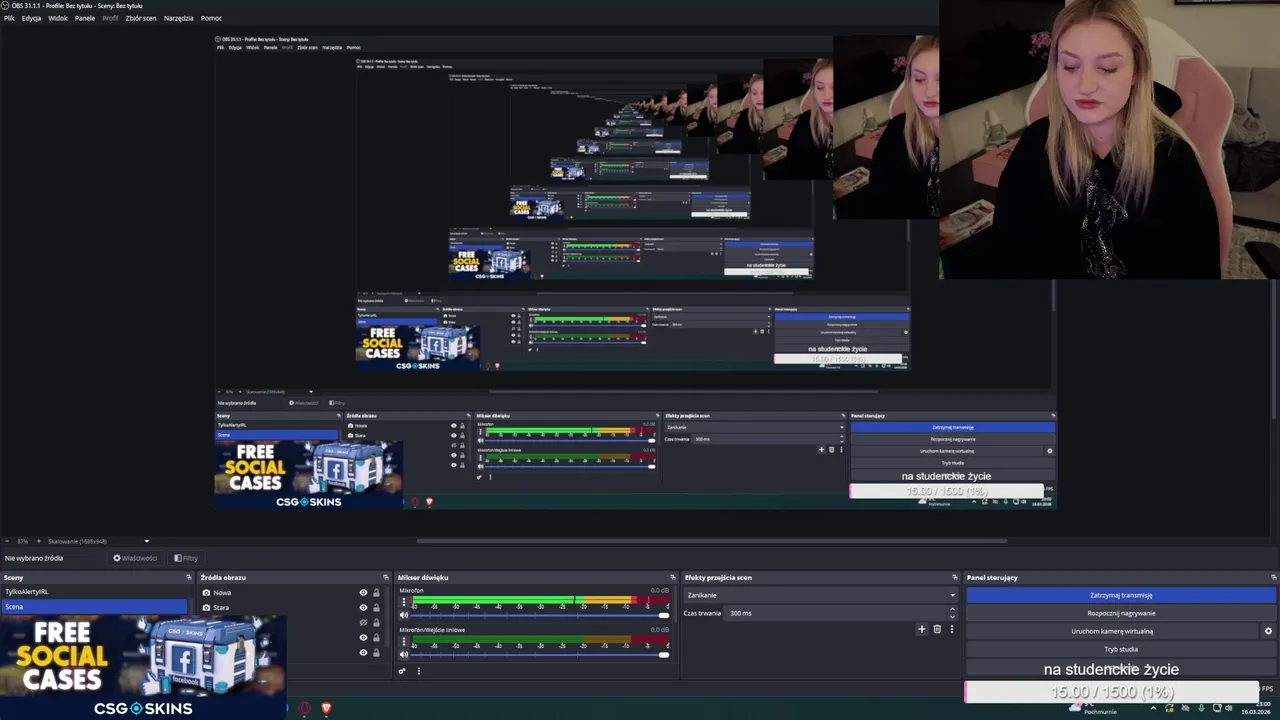Toggle the lock on Stara source
The height and width of the screenshot is (720, 1280).
[376, 607]
